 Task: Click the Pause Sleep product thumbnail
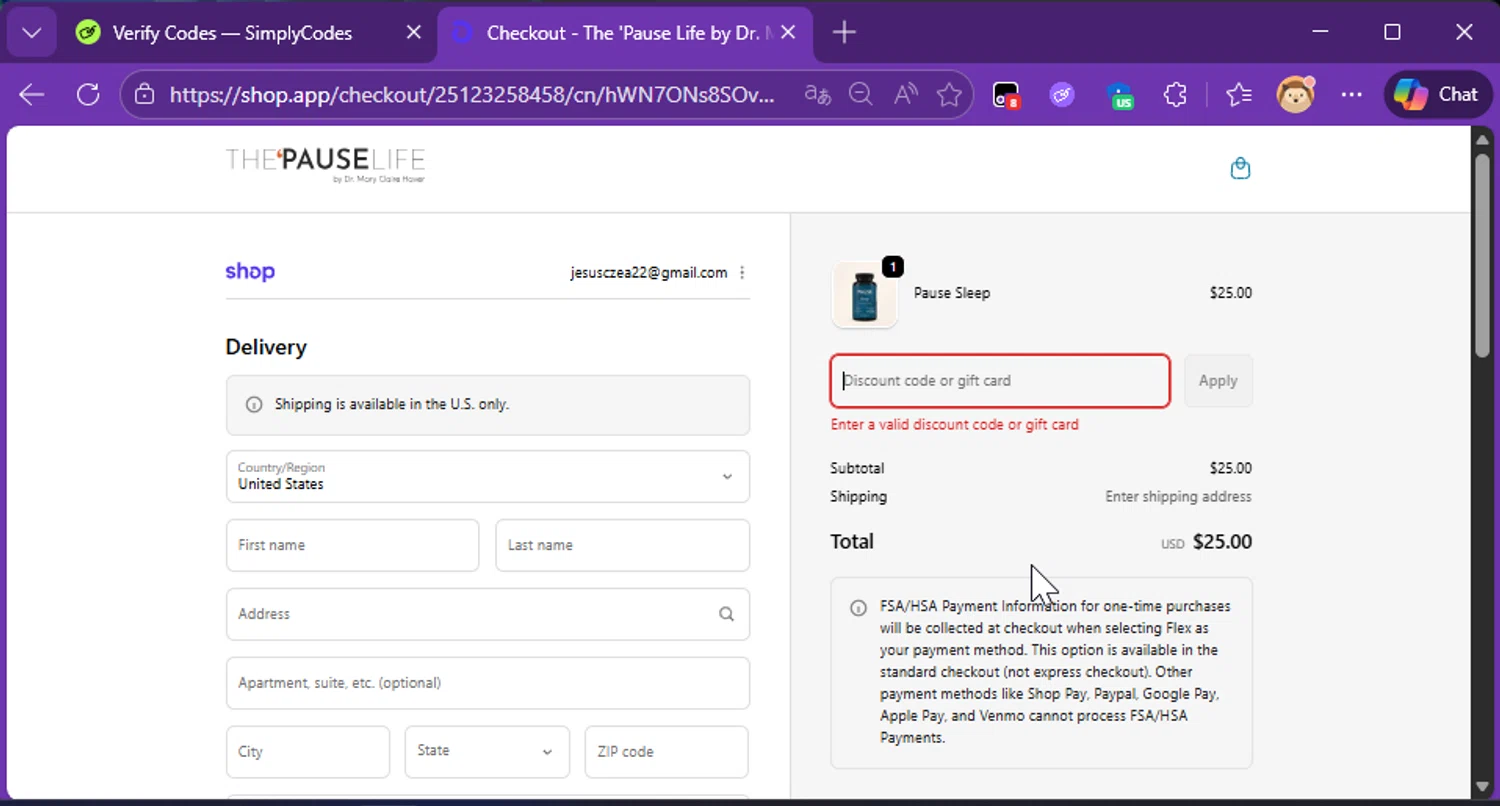(x=865, y=296)
